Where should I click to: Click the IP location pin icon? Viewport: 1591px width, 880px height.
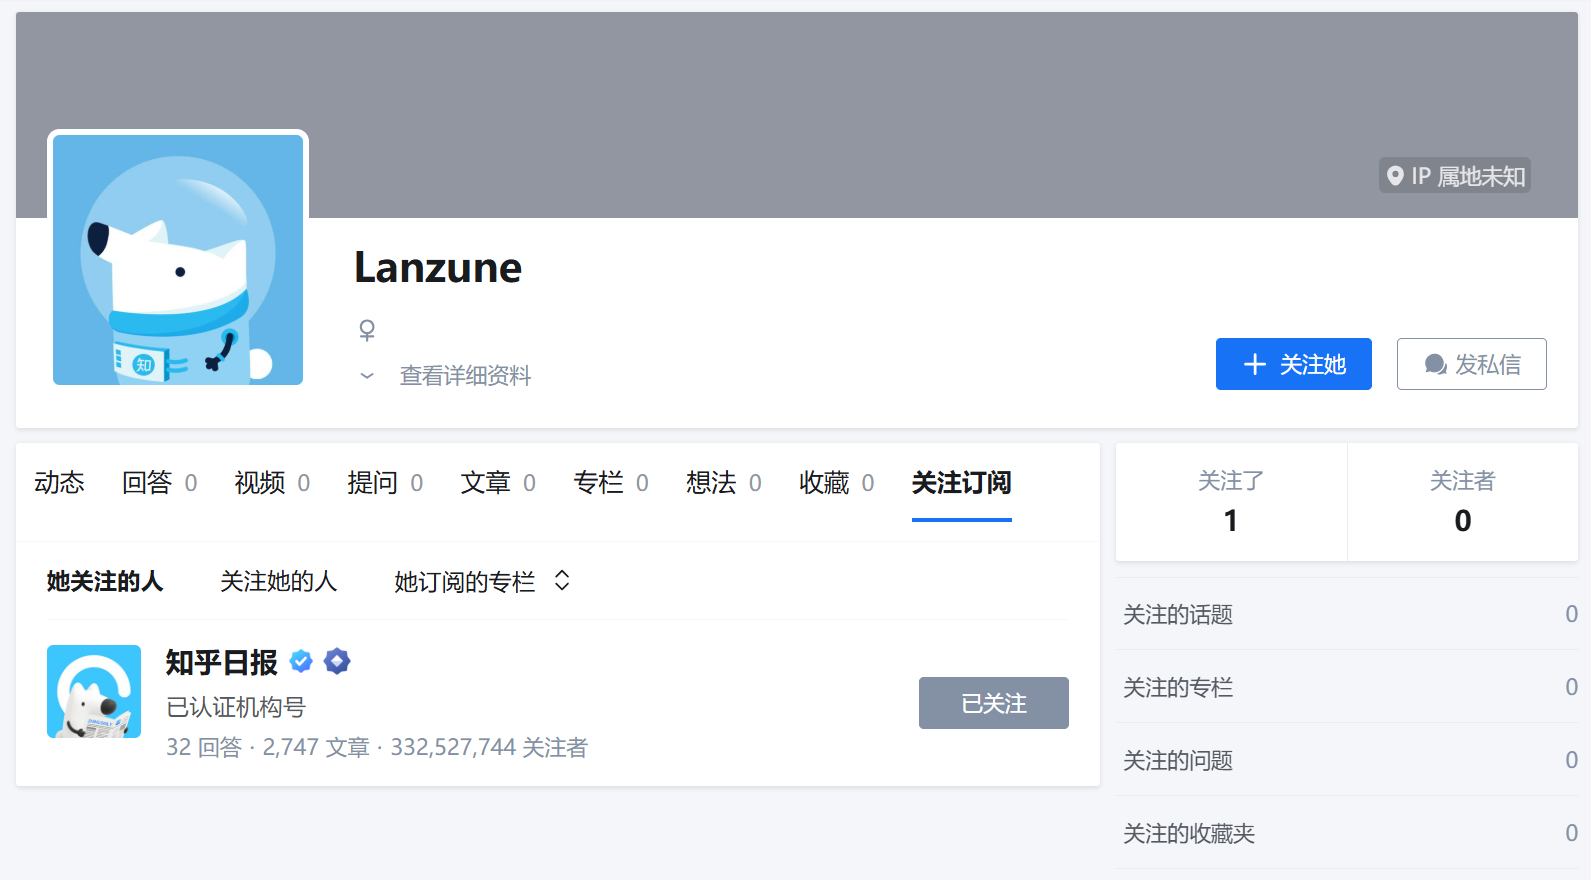click(1395, 176)
